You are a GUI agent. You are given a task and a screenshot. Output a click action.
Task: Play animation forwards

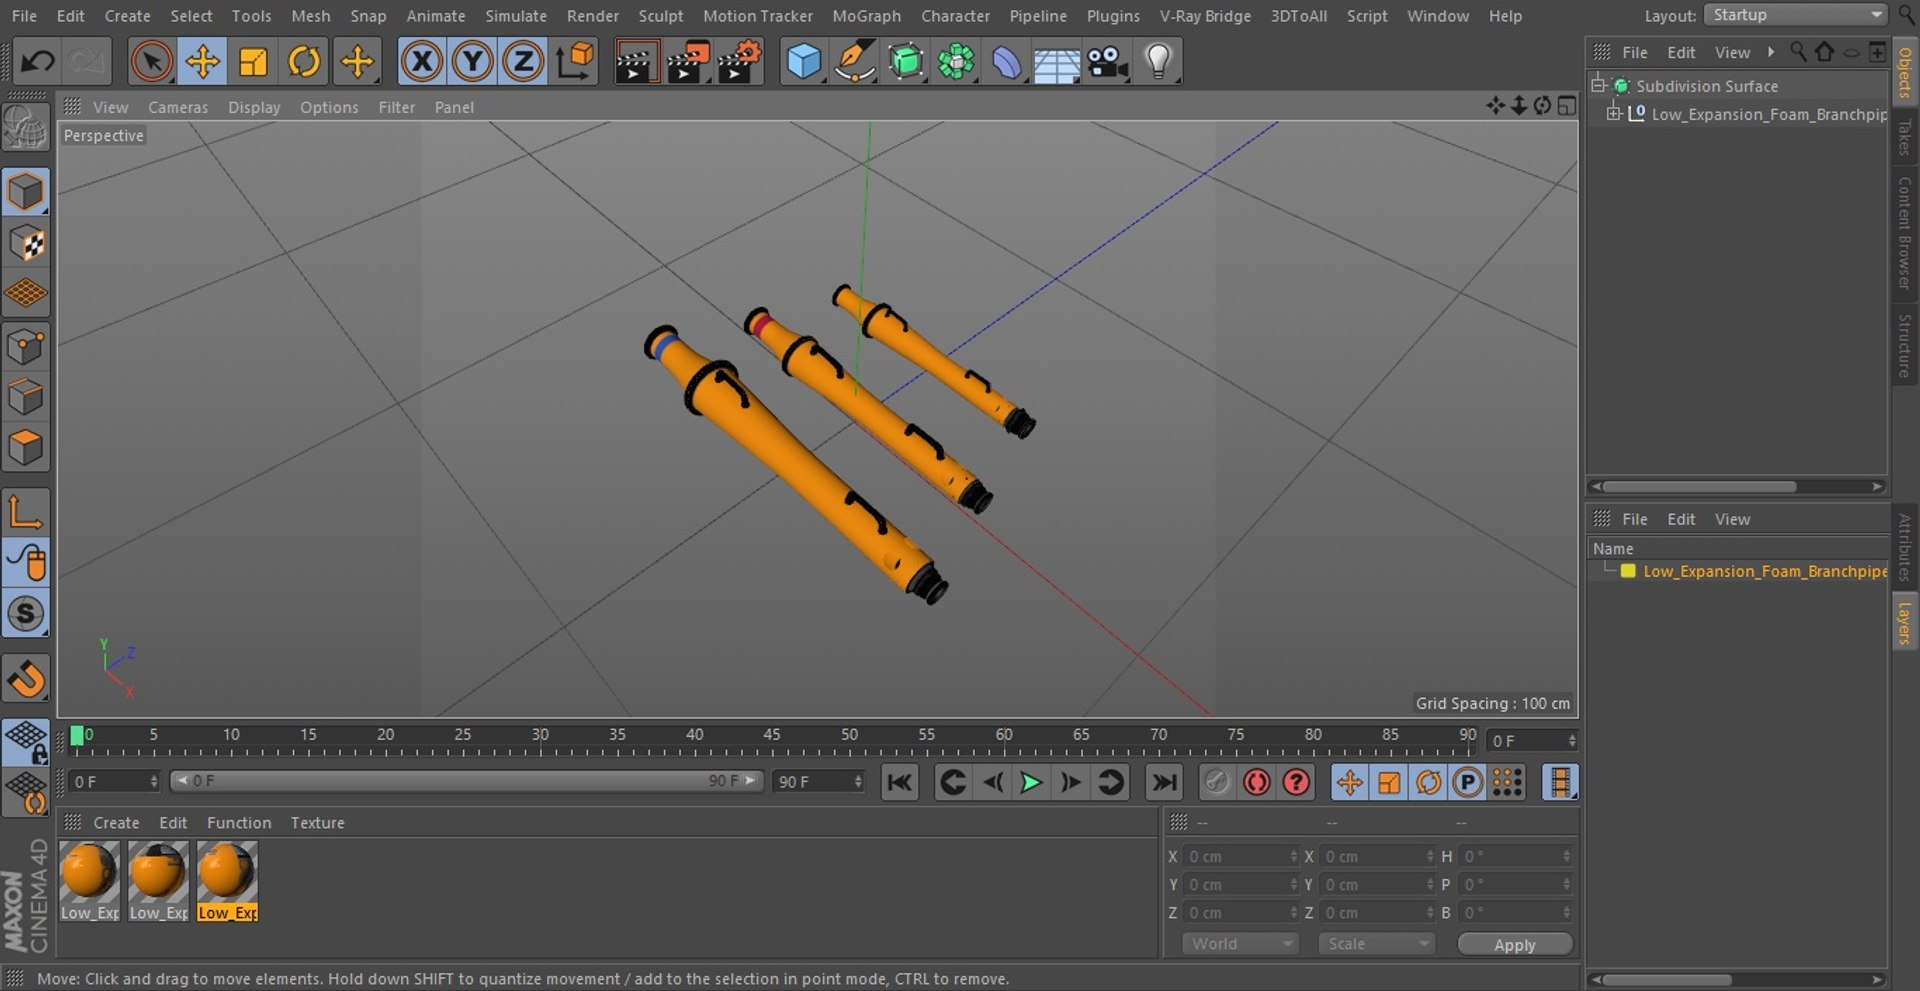(1030, 782)
